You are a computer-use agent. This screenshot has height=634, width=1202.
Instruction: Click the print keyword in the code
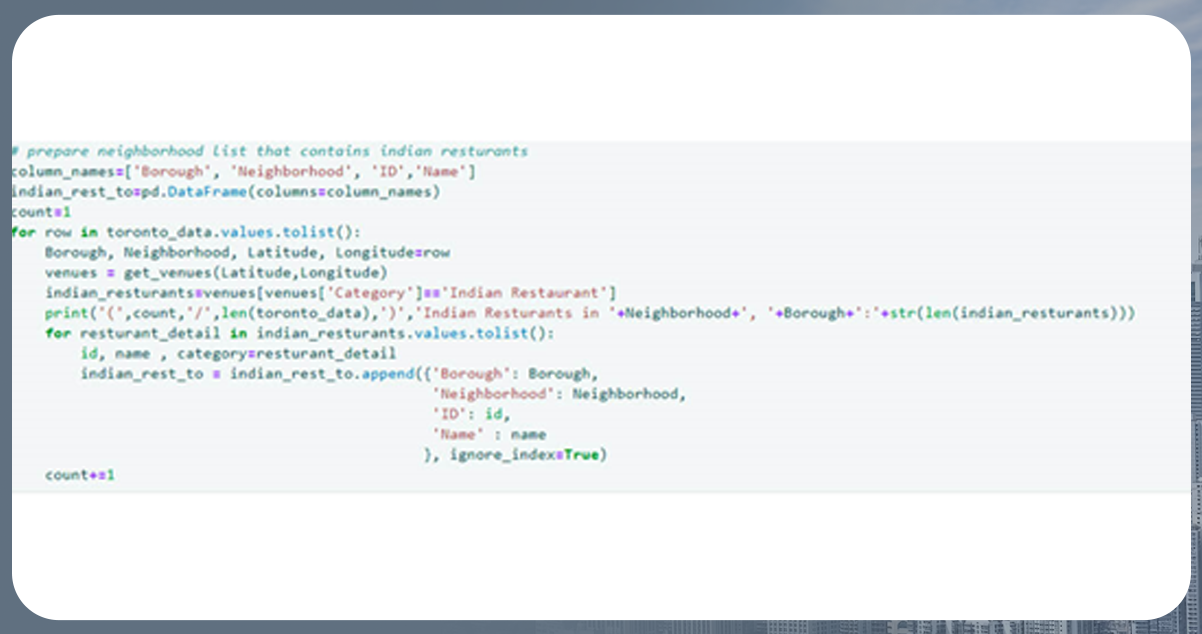point(65,313)
